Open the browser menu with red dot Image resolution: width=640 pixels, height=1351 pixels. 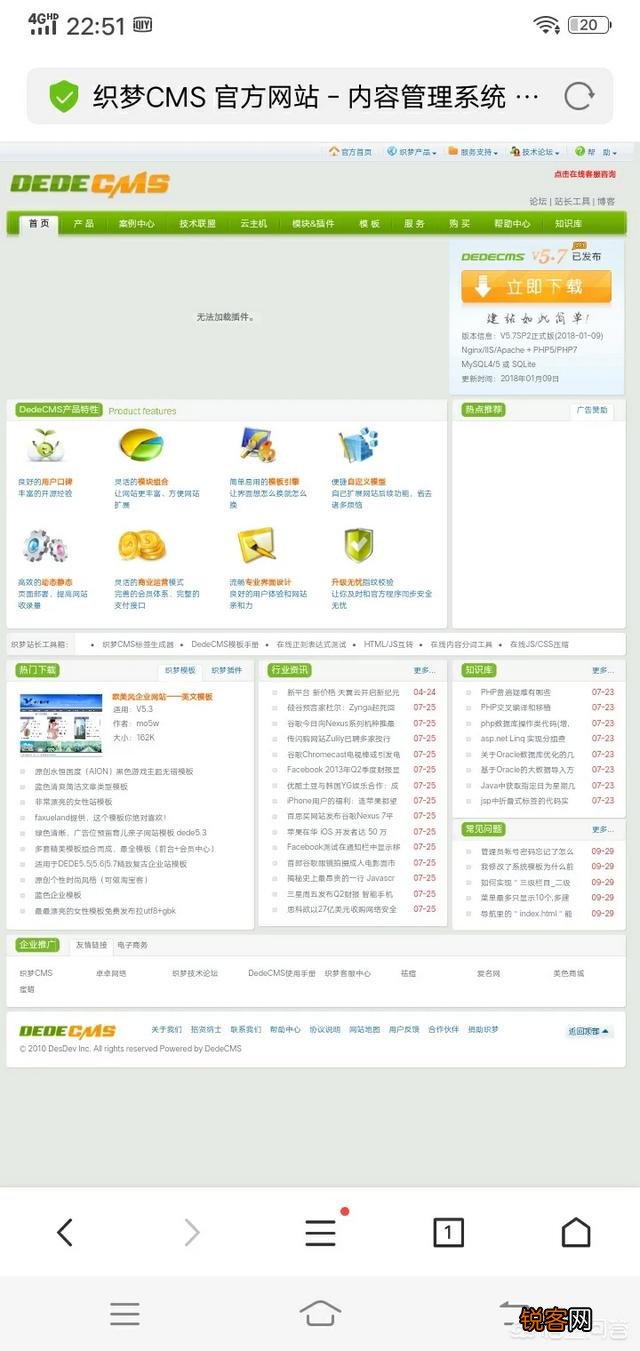tap(321, 1232)
